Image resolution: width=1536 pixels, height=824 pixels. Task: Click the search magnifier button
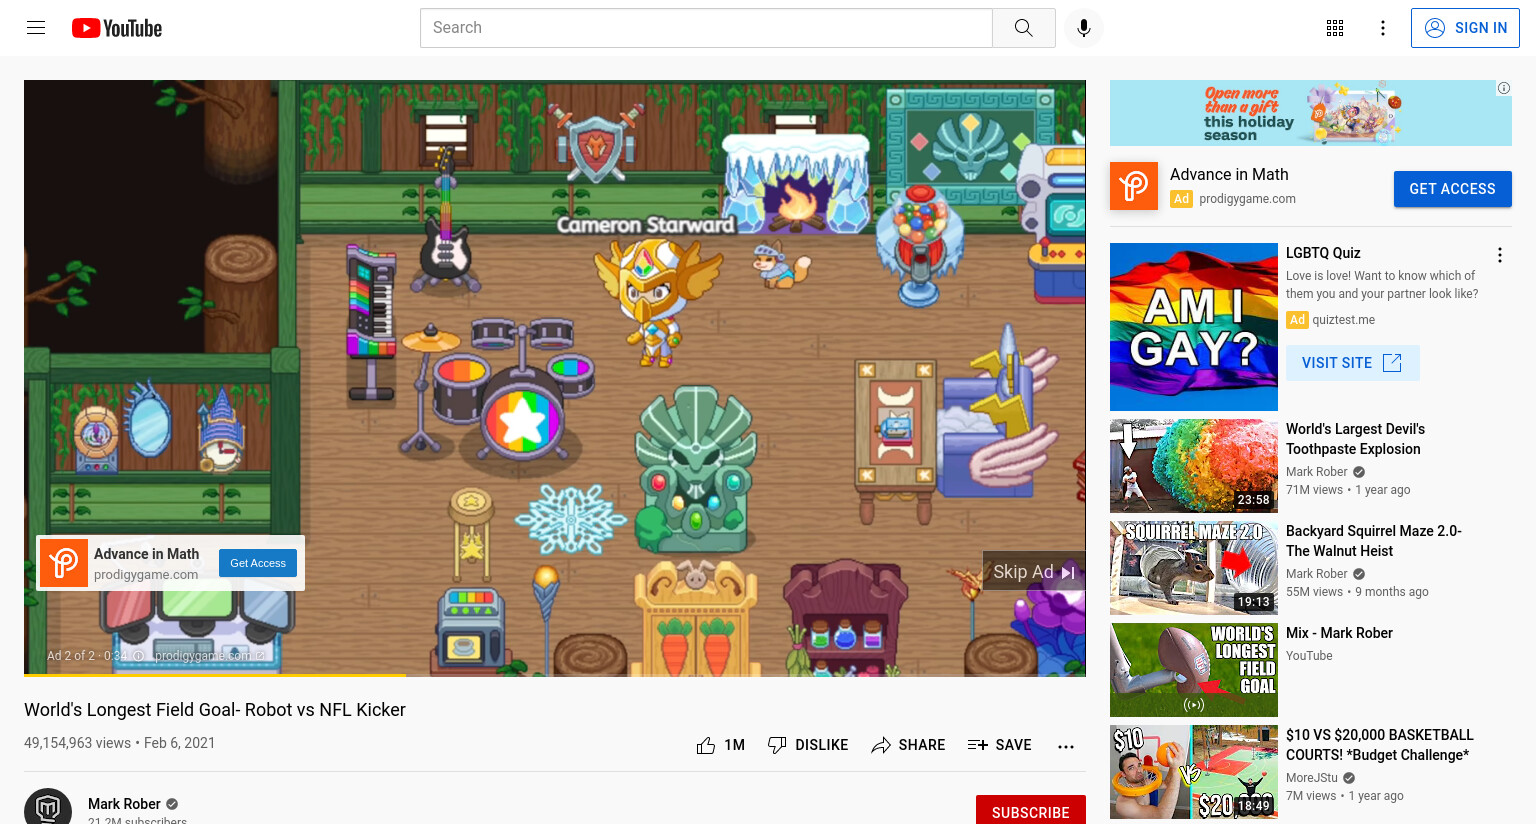click(1023, 28)
